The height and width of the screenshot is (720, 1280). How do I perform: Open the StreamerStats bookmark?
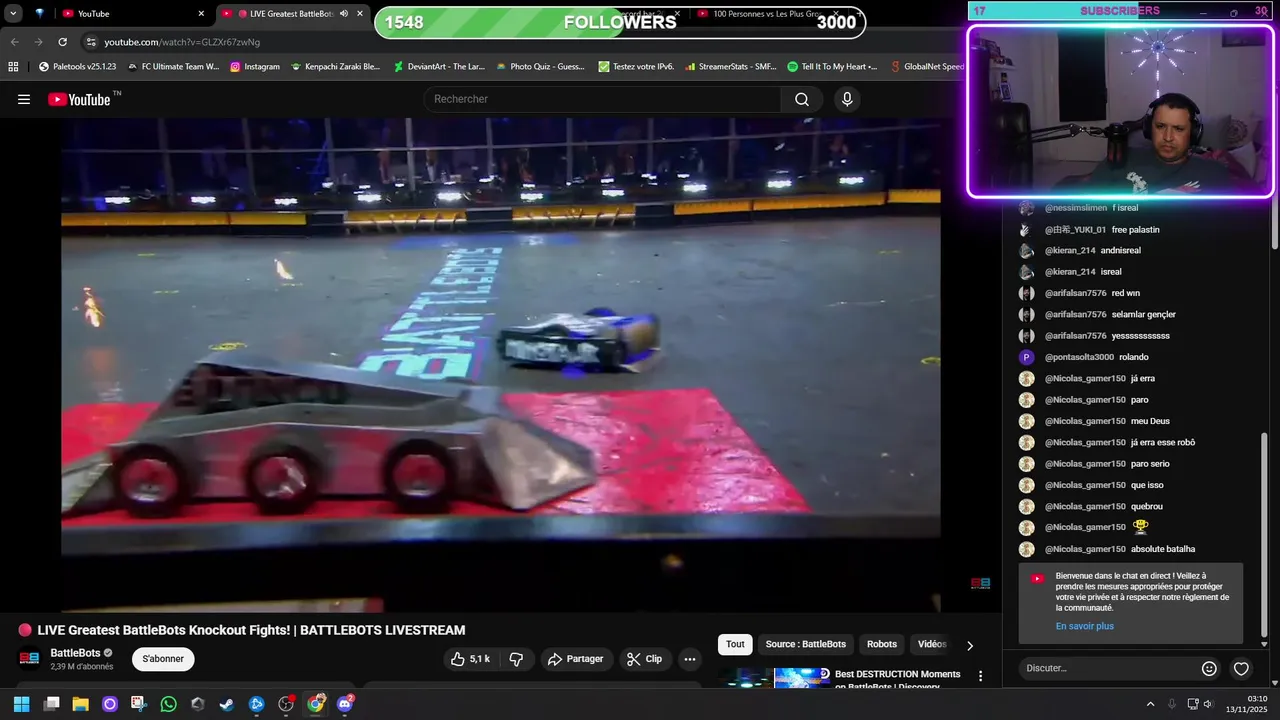pyautogui.click(x=730, y=67)
